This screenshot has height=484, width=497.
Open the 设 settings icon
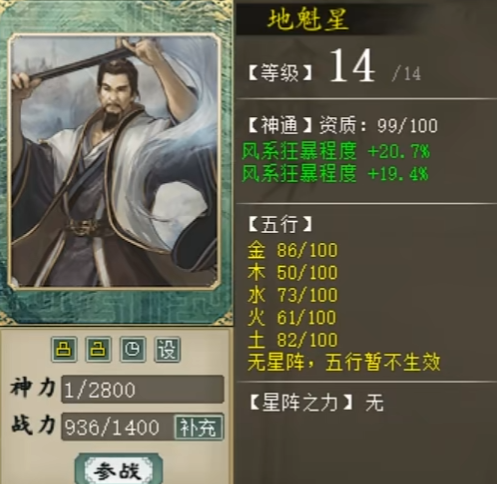click(167, 349)
